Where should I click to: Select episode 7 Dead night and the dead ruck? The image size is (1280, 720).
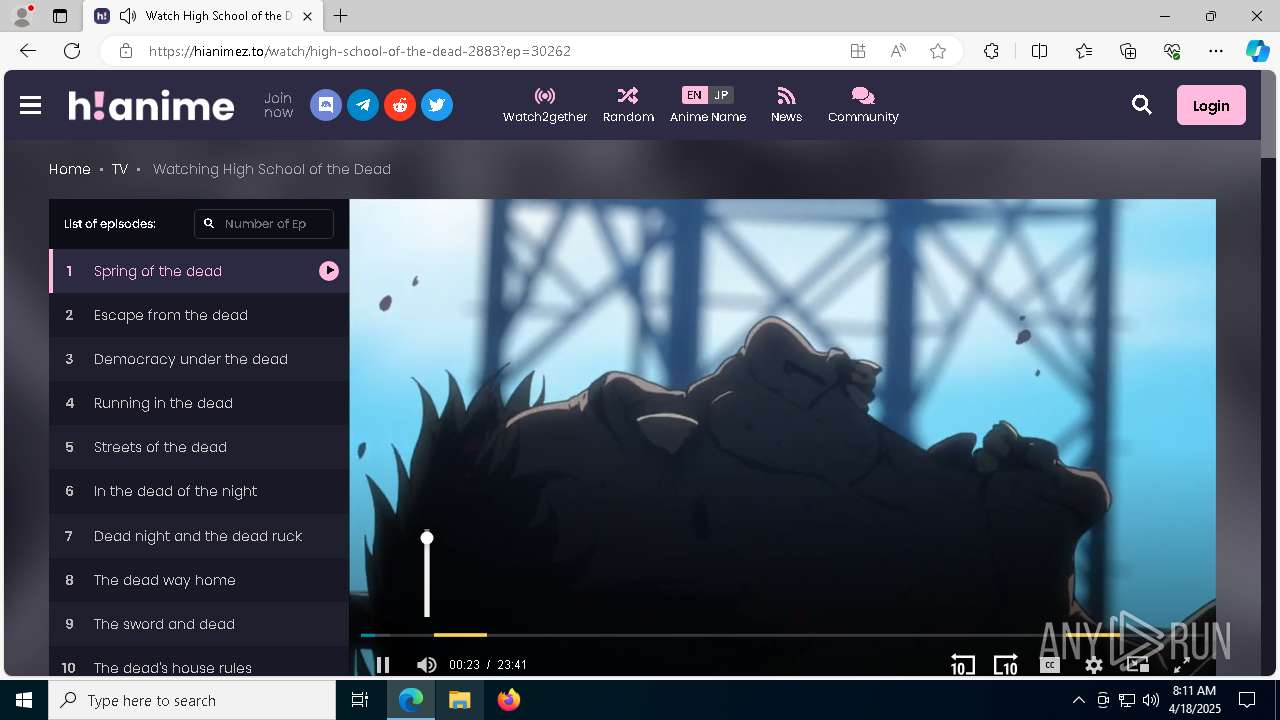click(x=199, y=536)
